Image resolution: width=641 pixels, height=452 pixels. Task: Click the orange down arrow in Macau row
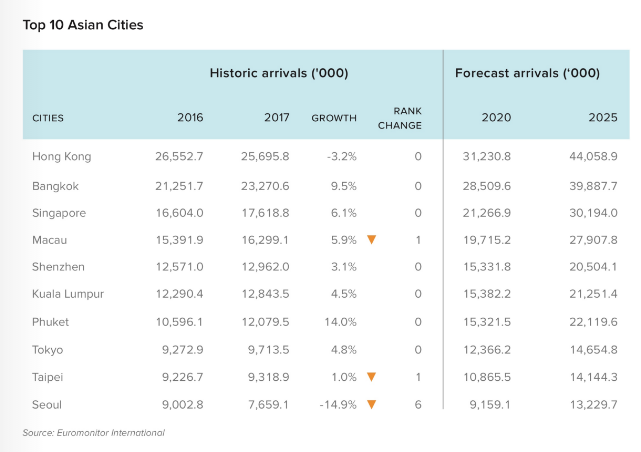pos(371,240)
